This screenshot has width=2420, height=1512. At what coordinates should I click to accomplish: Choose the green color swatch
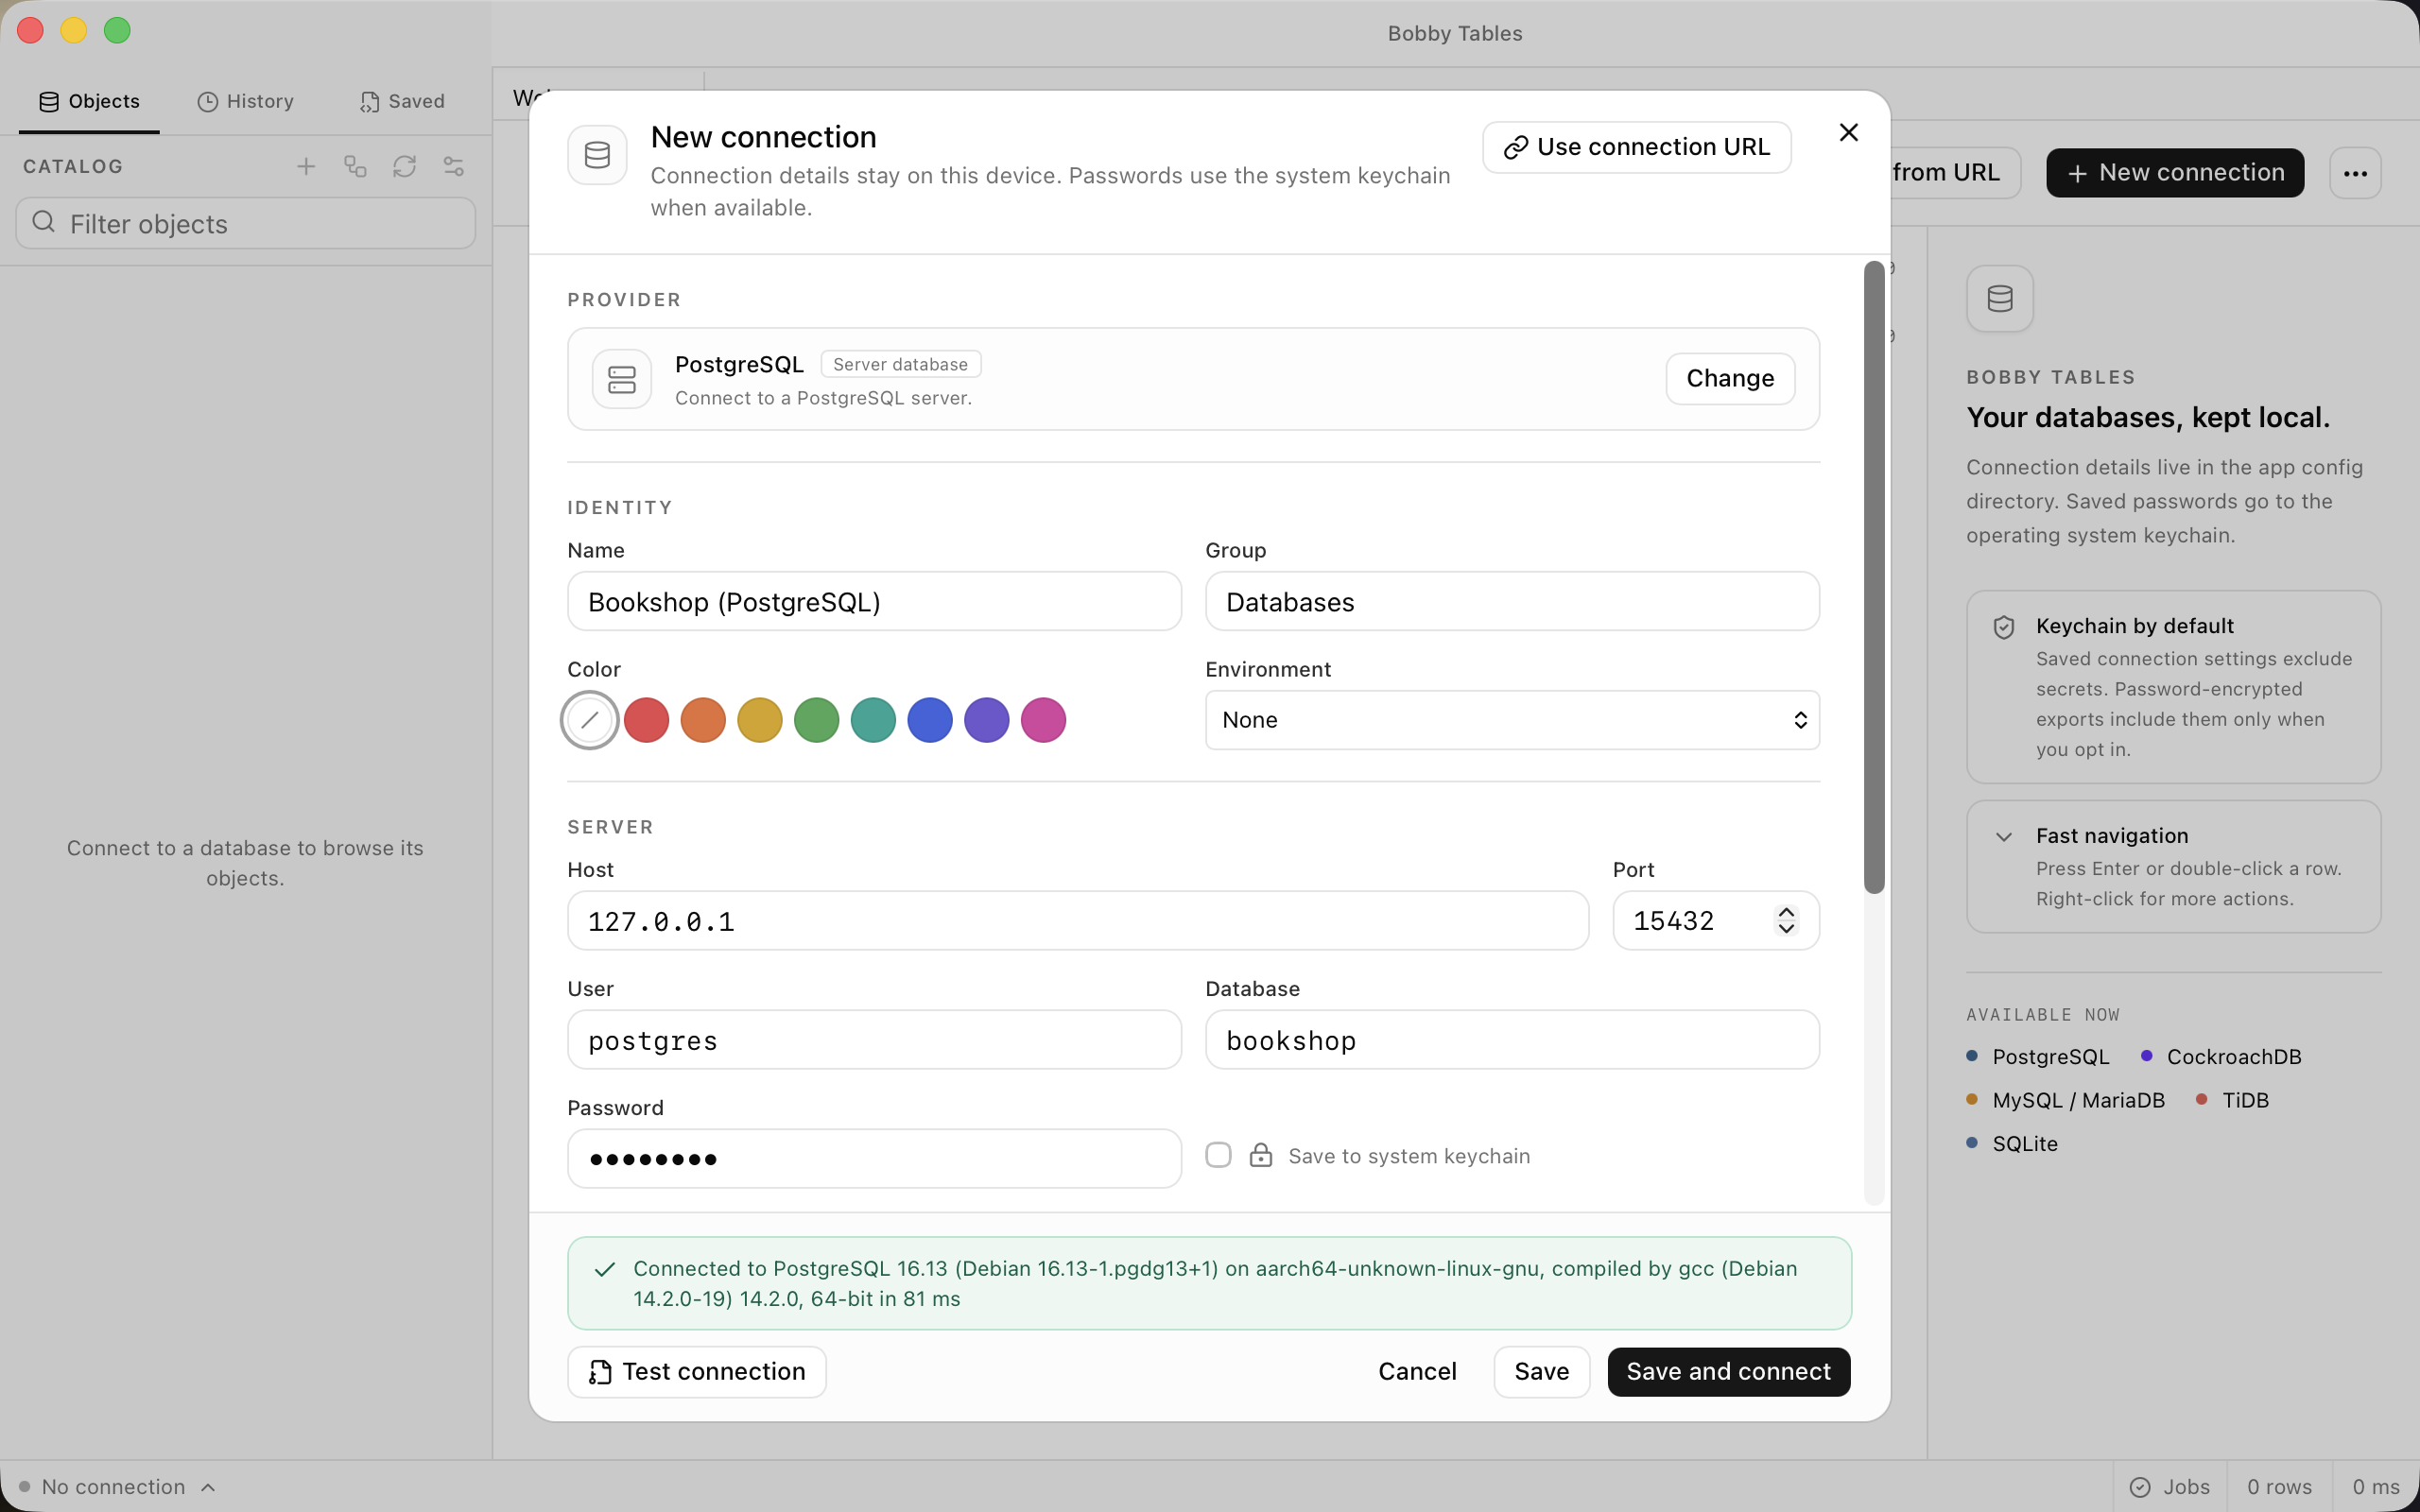(x=817, y=720)
